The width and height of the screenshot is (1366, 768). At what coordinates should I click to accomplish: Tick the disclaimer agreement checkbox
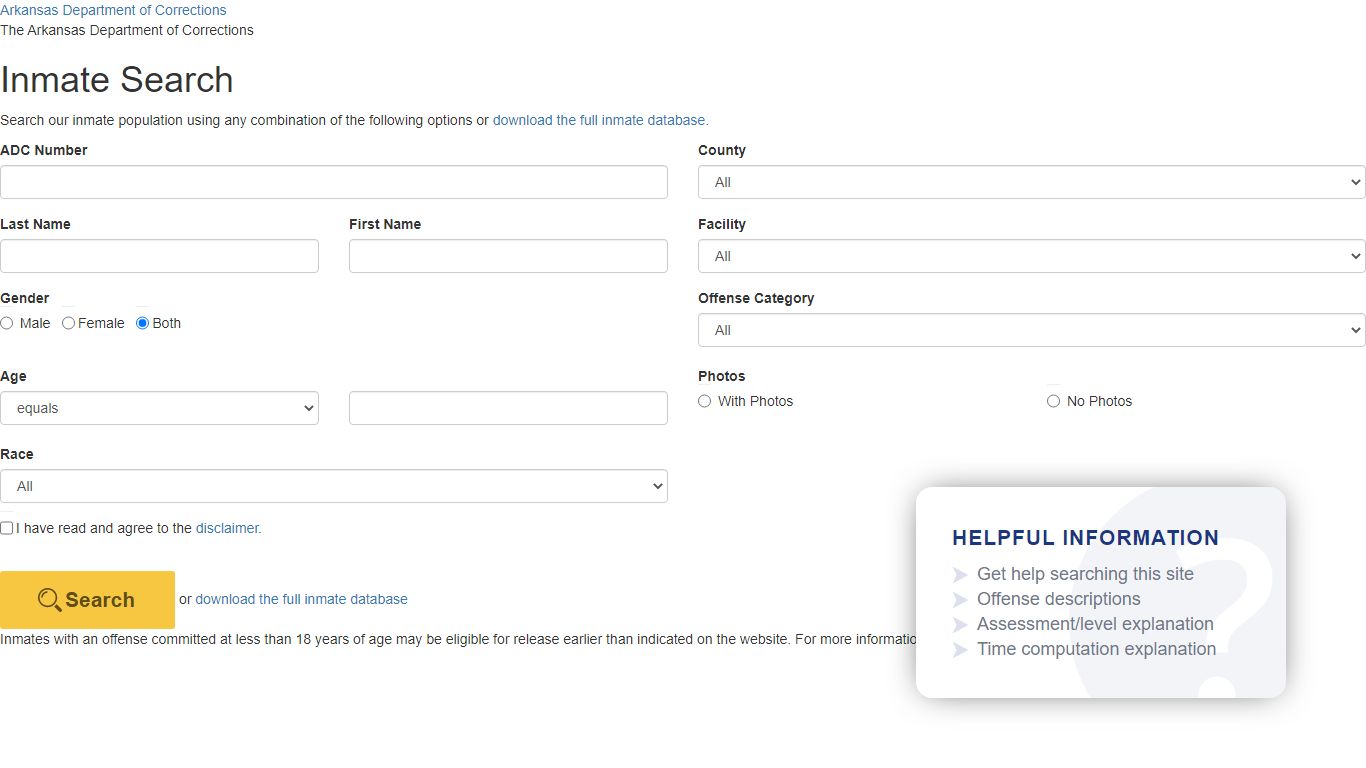7,528
